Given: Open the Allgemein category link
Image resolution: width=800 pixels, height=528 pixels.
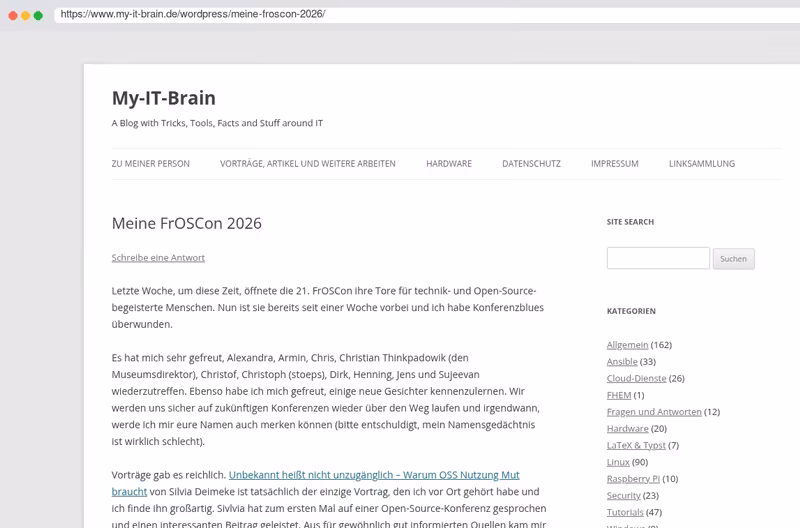Looking at the screenshot, I should click(628, 345).
